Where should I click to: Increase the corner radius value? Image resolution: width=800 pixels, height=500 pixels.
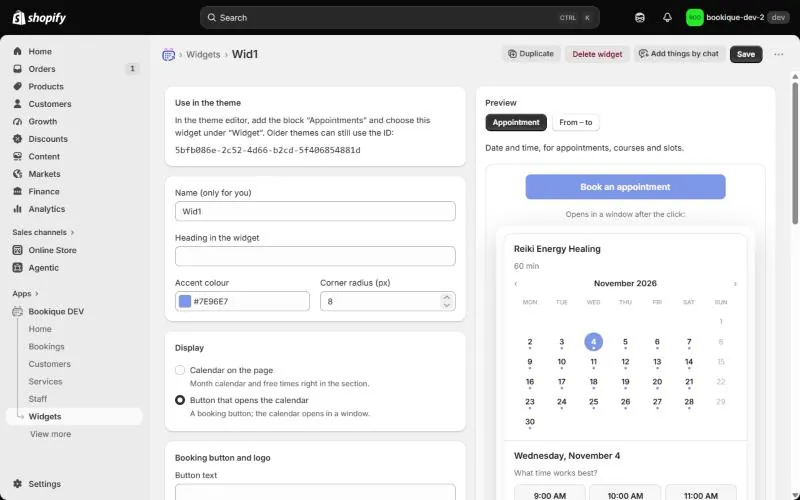447,297
